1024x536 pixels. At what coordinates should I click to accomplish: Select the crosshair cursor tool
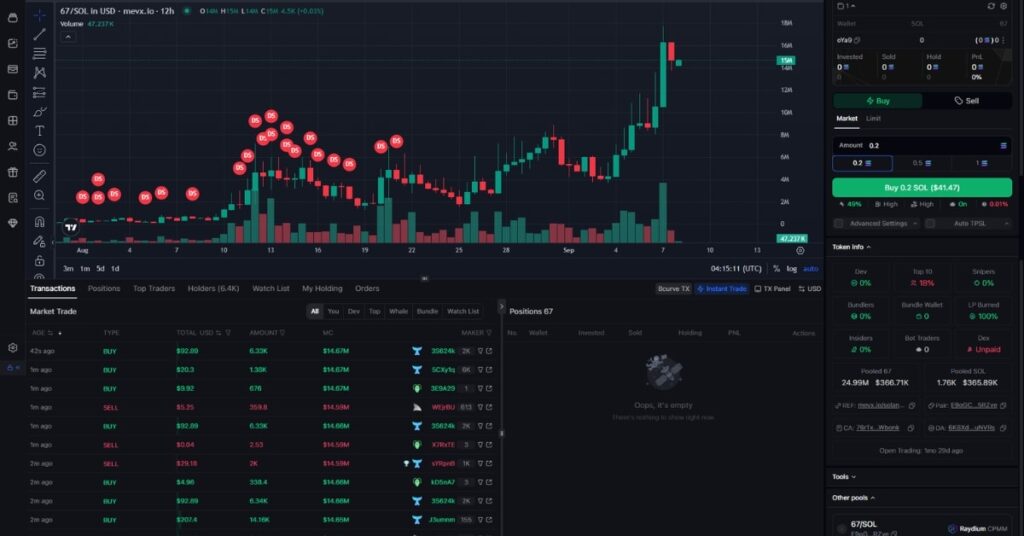coord(40,15)
